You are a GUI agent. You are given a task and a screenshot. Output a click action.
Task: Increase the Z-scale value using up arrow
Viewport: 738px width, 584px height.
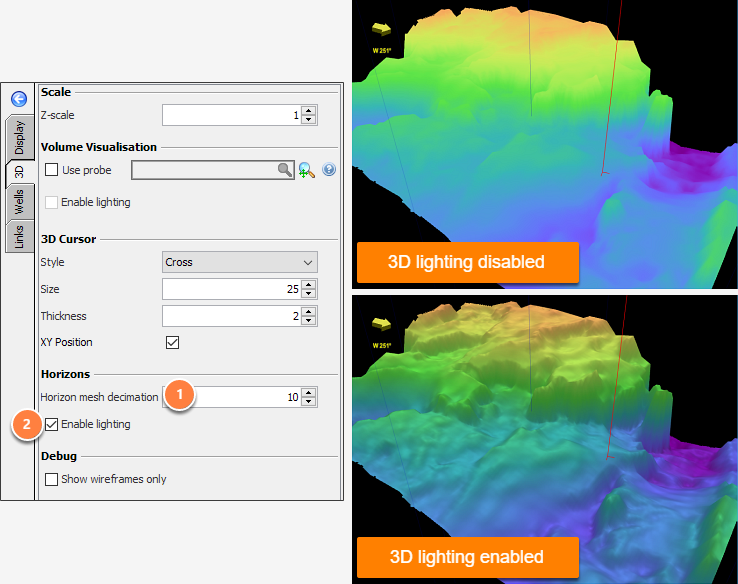[x=309, y=111]
